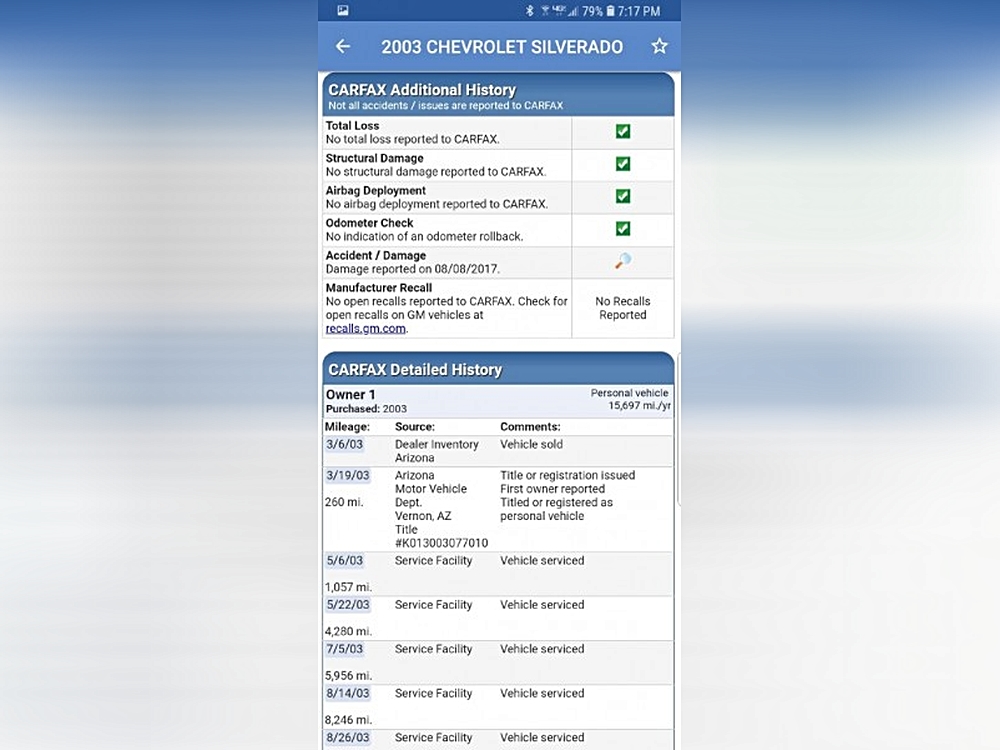The height and width of the screenshot is (750, 1000).
Task: Open the recalls.gm.com link
Action: click(x=365, y=328)
